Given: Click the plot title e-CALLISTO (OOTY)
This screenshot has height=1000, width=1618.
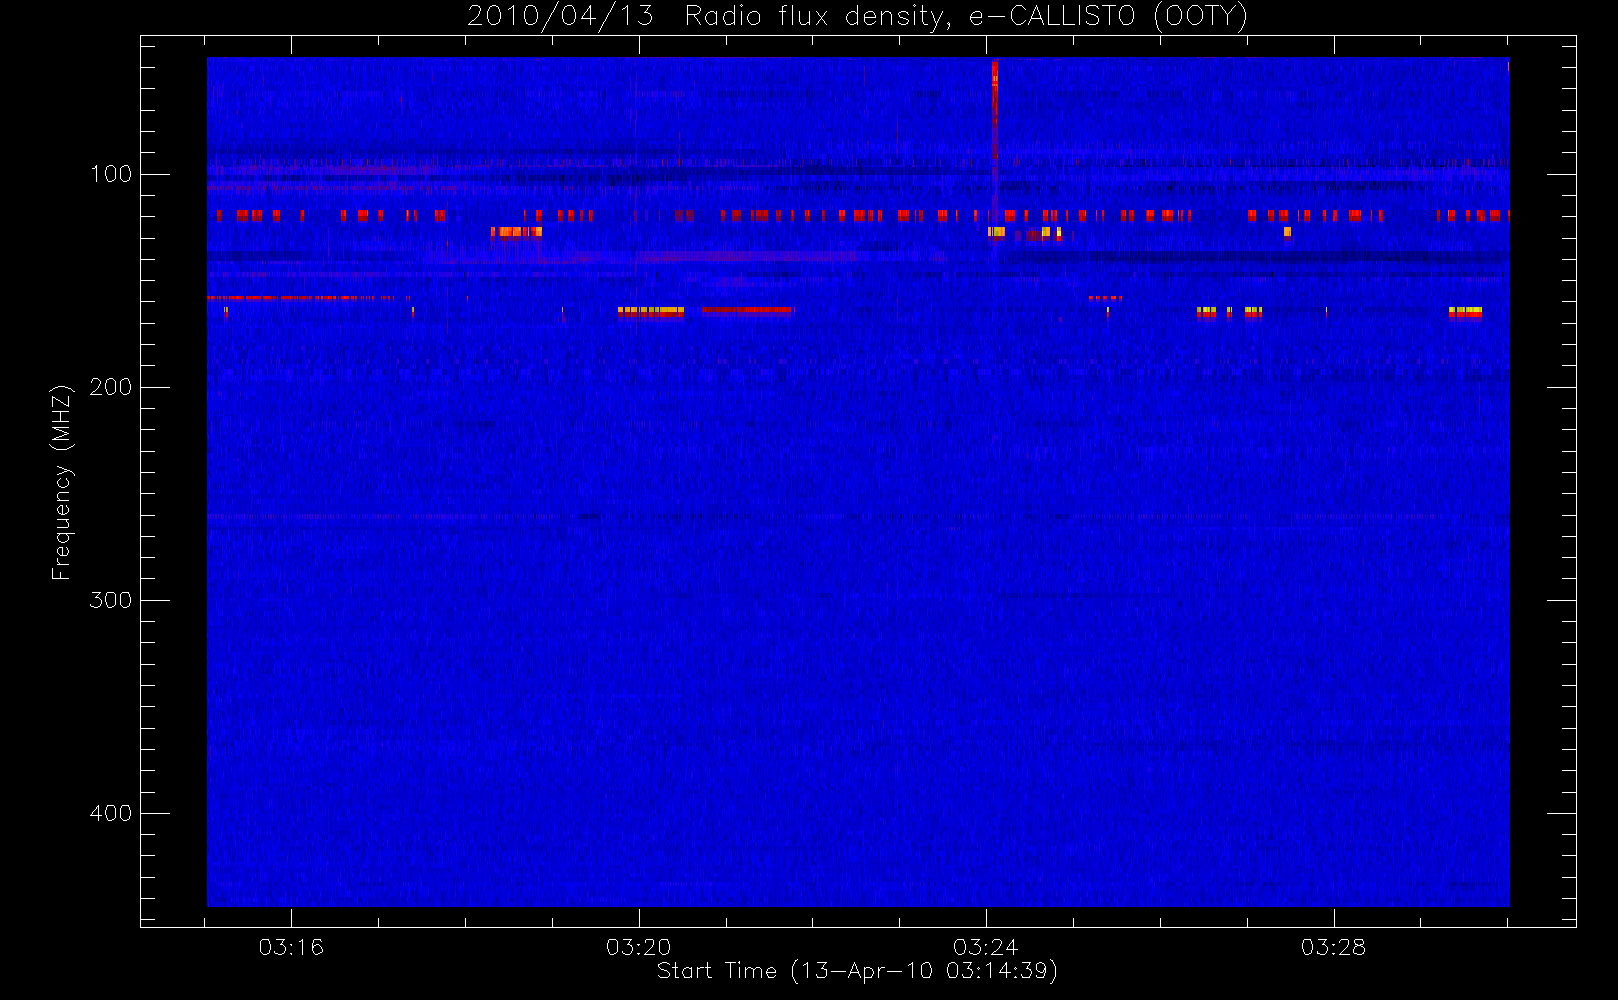Looking at the screenshot, I should coord(857,16).
